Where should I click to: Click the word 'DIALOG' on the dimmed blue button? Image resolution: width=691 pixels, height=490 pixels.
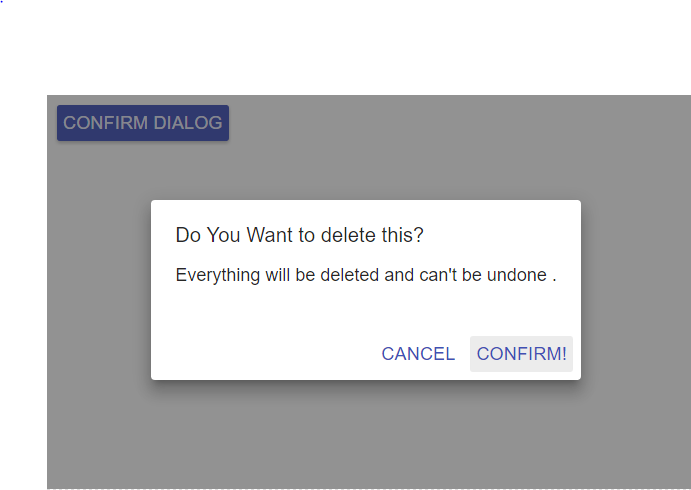[x=188, y=123]
